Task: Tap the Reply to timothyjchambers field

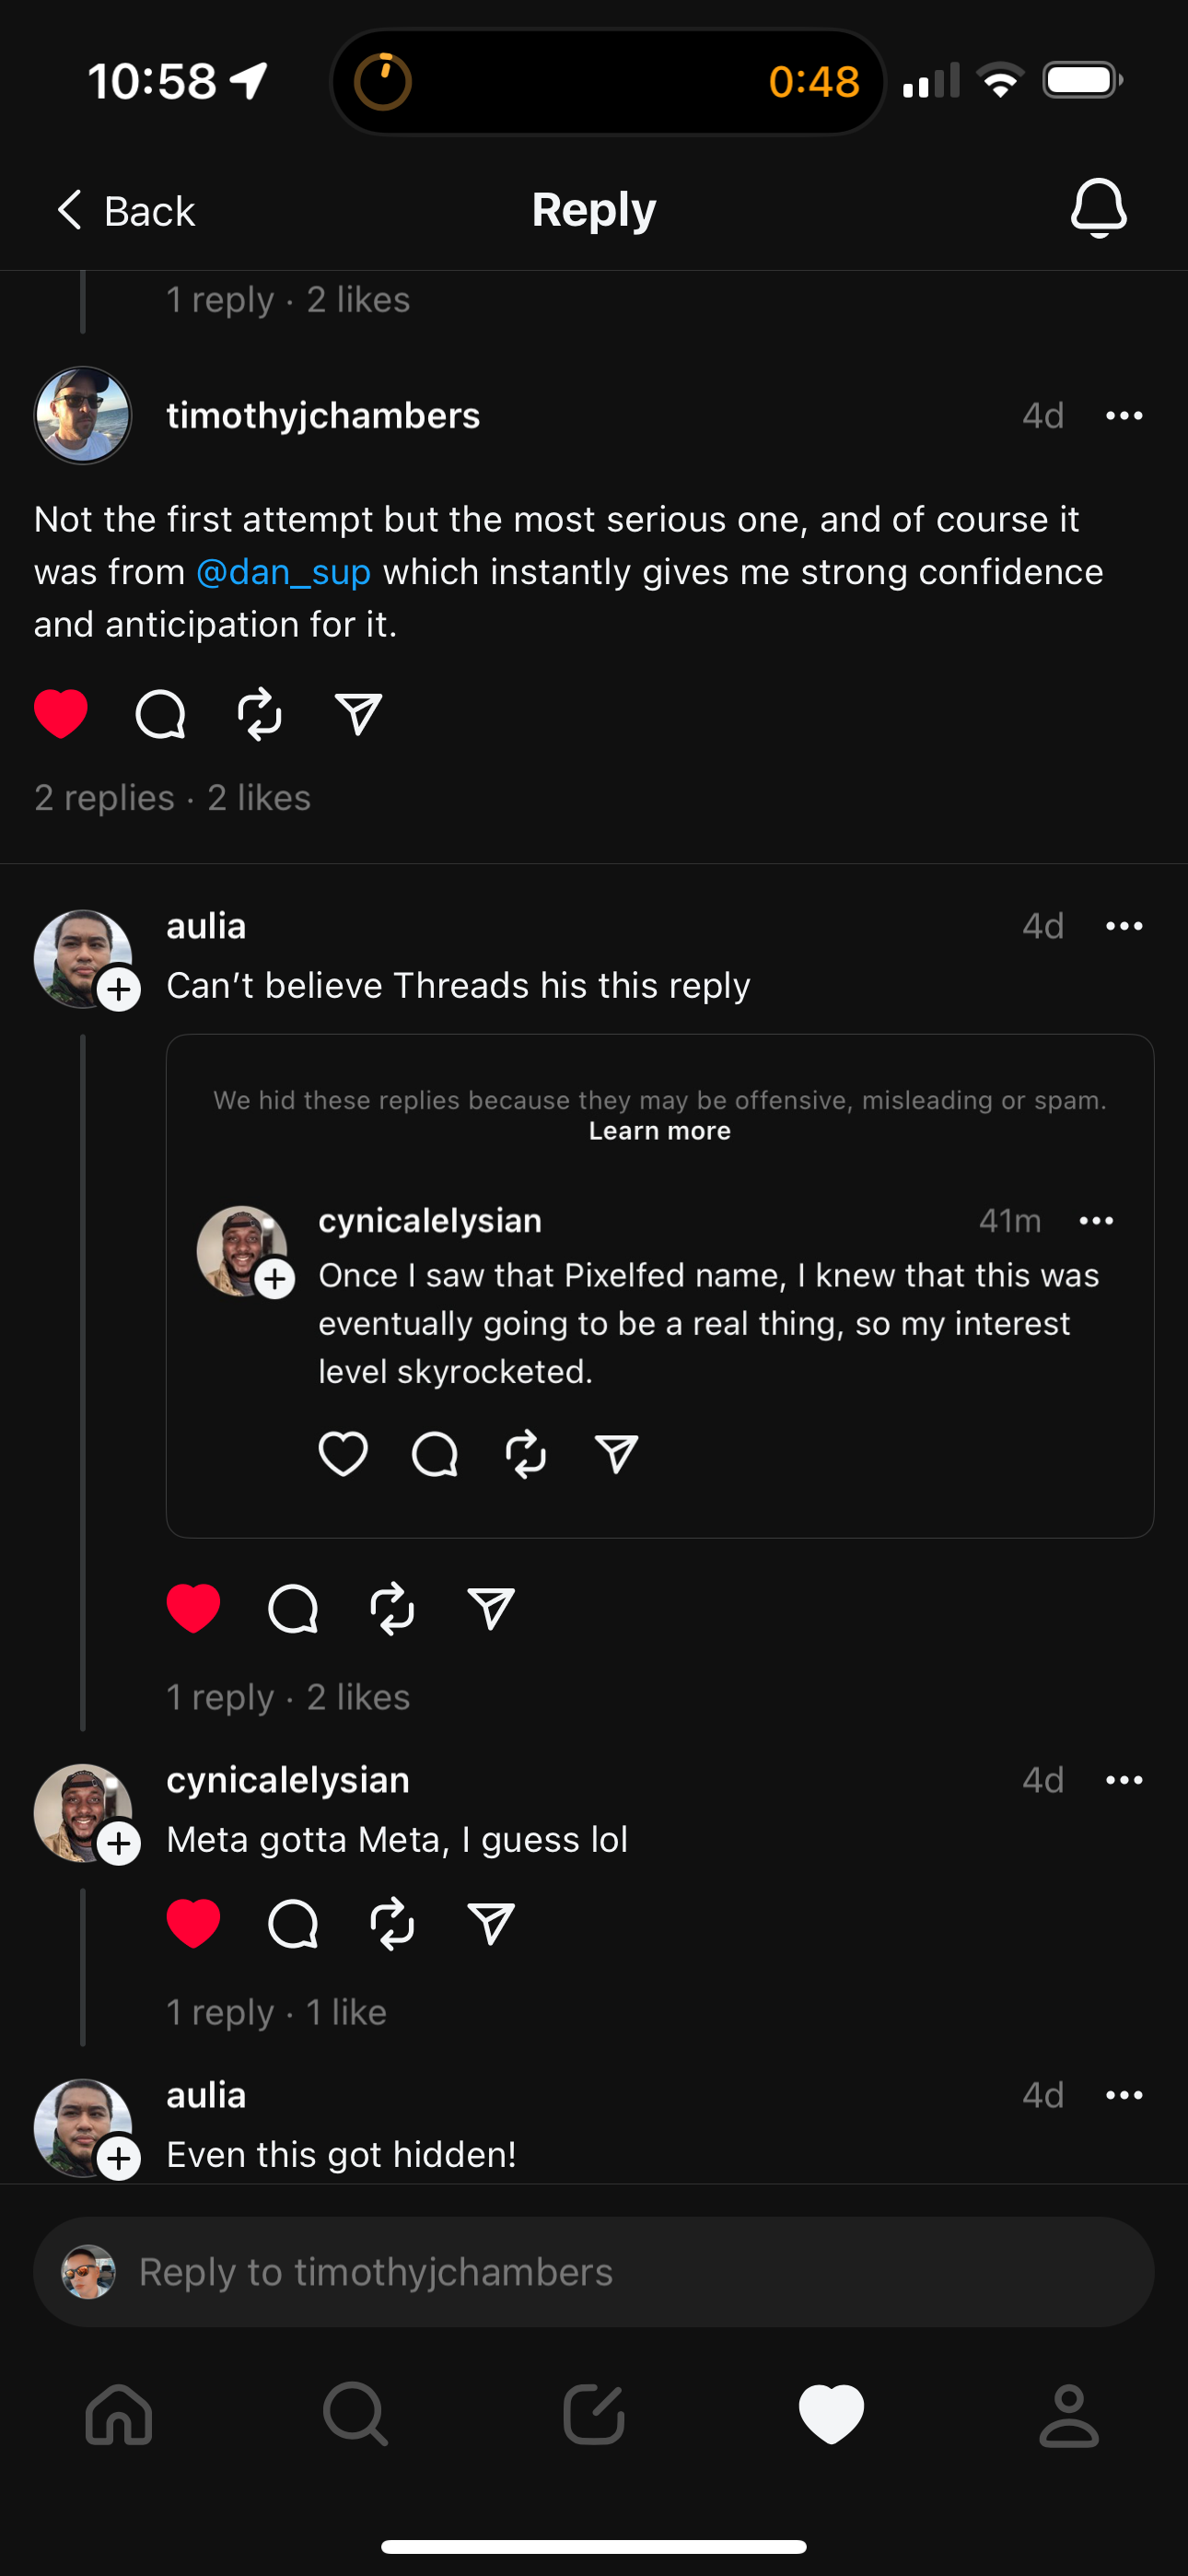Action: click(x=594, y=2272)
